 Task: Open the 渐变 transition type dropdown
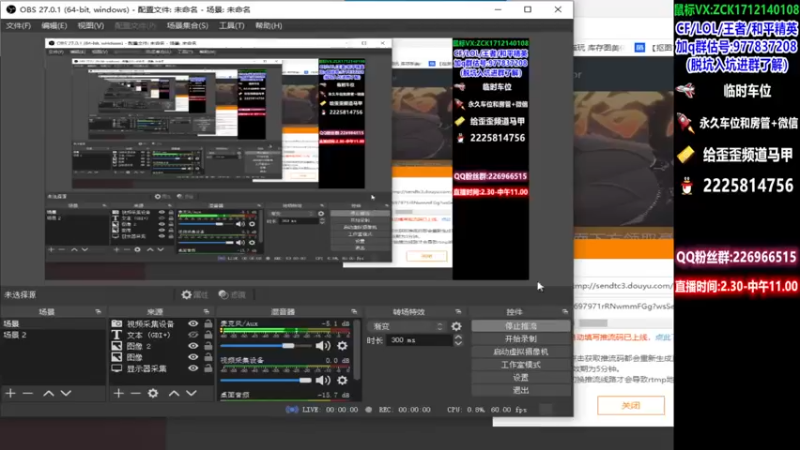[408, 327]
